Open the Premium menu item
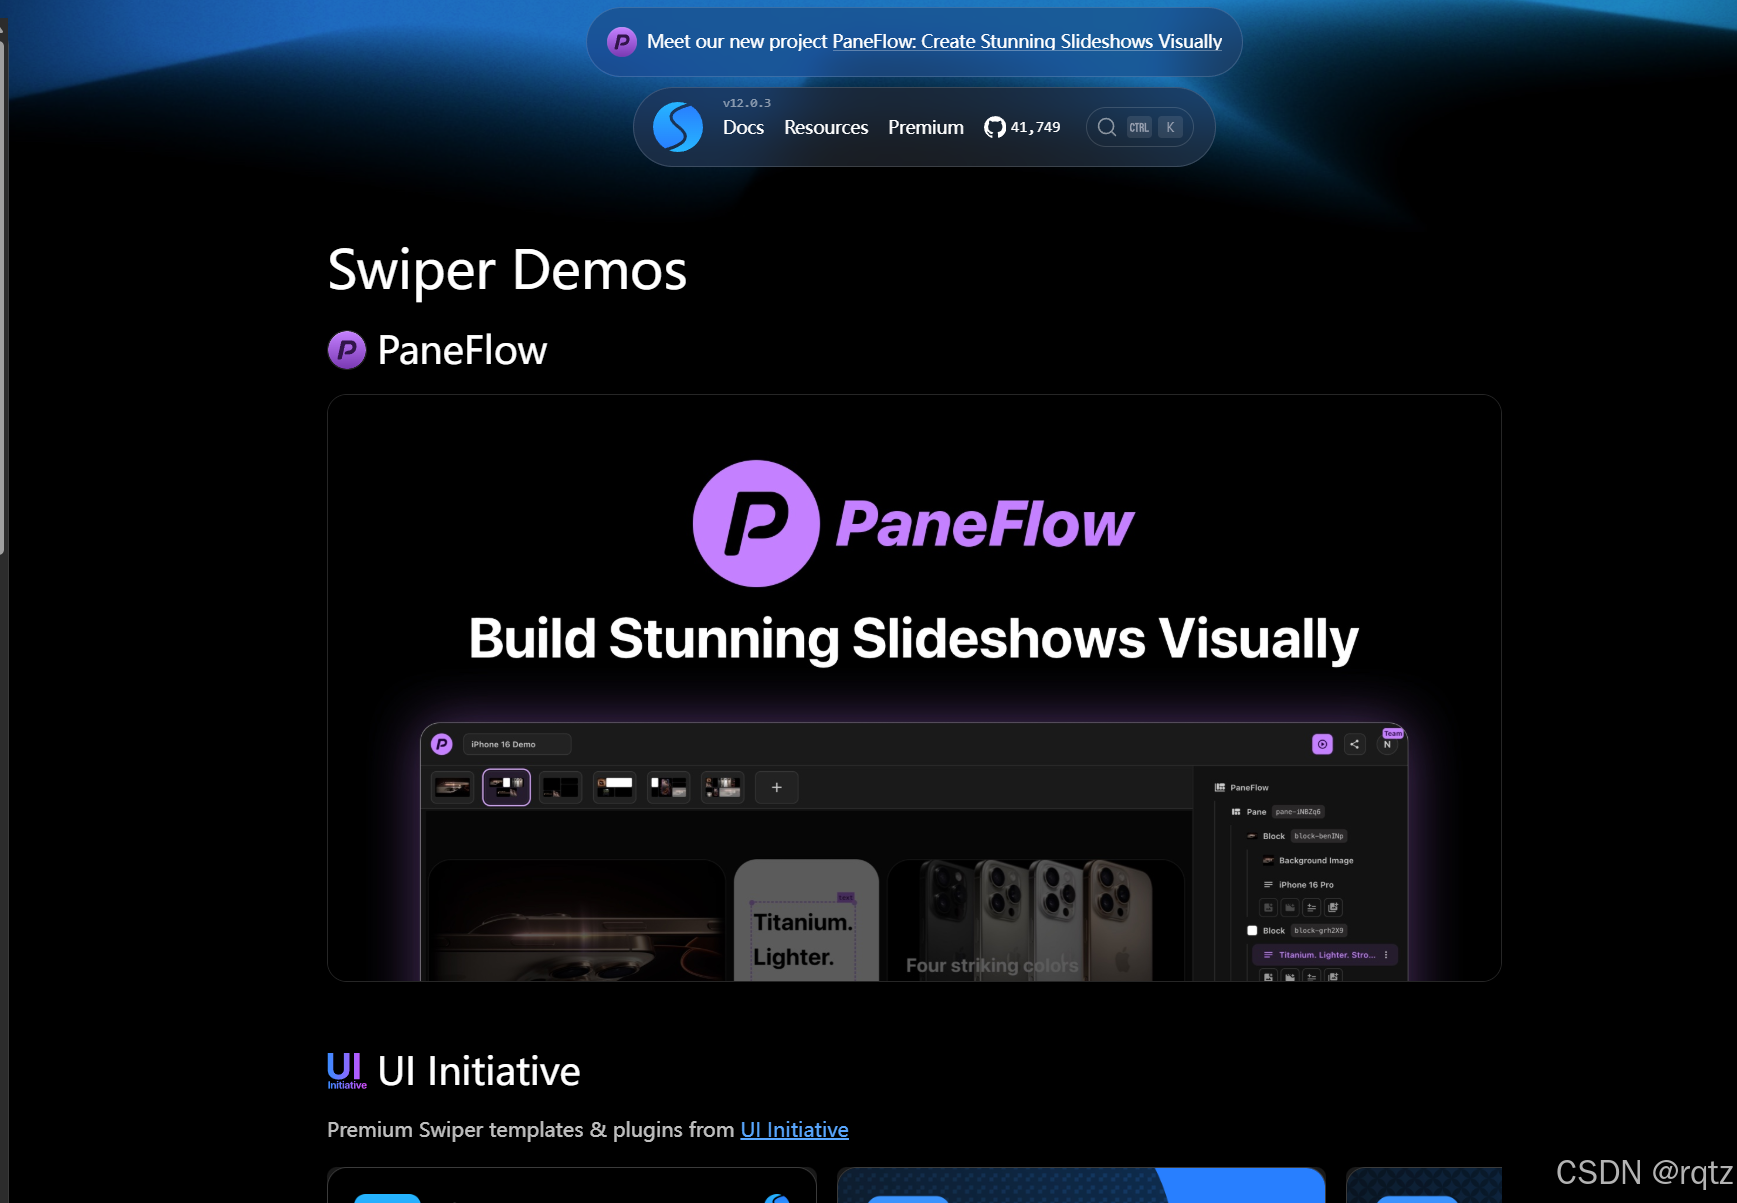This screenshot has width=1737, height=1203. [926, 127]
